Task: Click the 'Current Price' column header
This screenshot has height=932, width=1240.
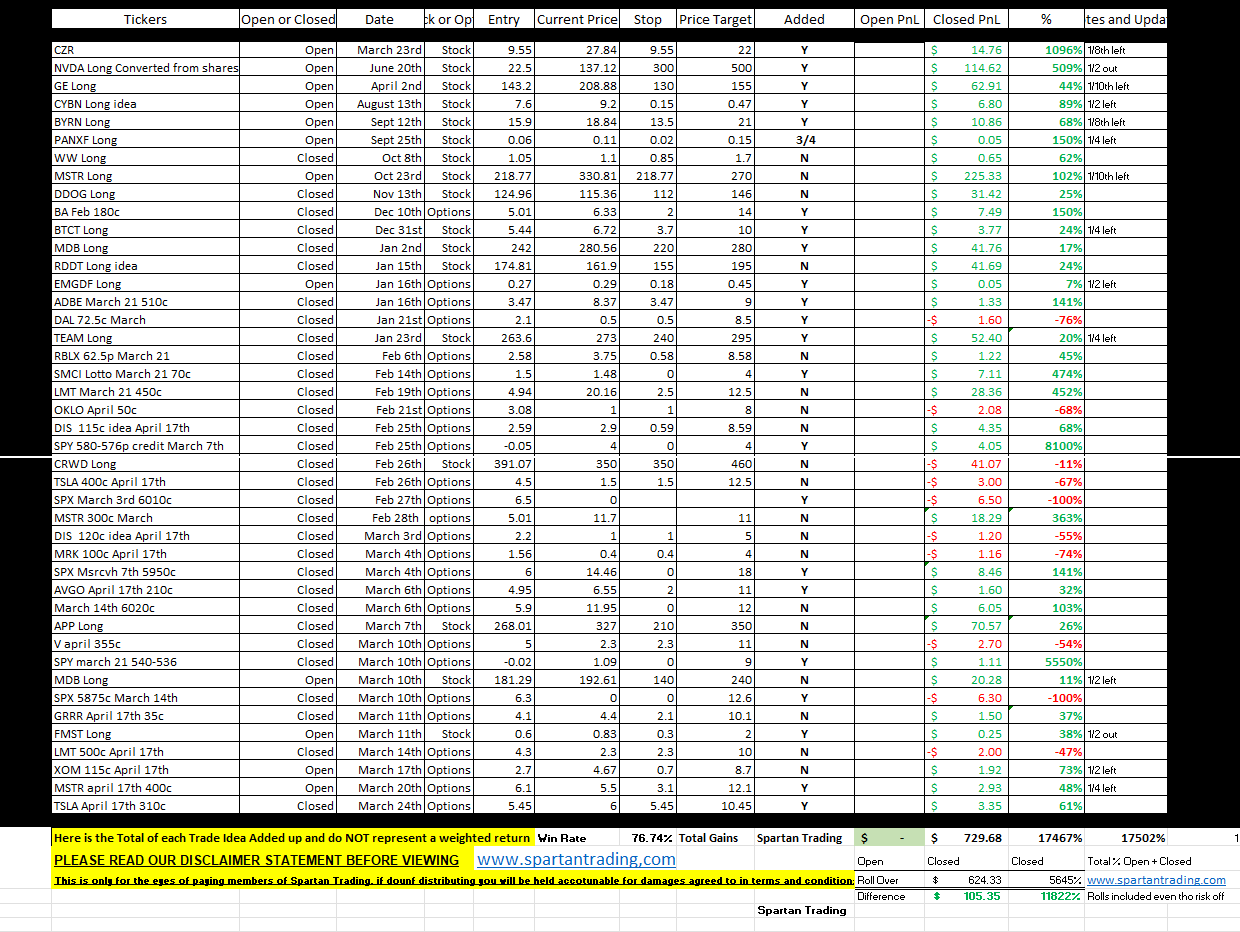Action: (x=578, y=19)
